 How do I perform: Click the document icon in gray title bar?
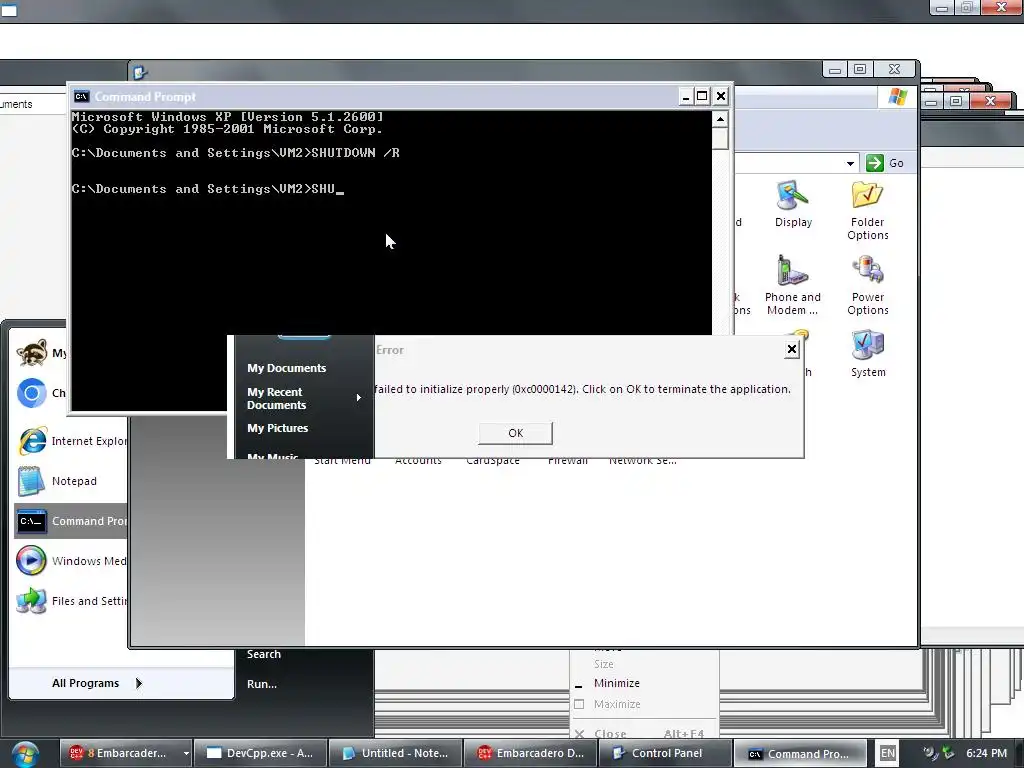[140, 72]
